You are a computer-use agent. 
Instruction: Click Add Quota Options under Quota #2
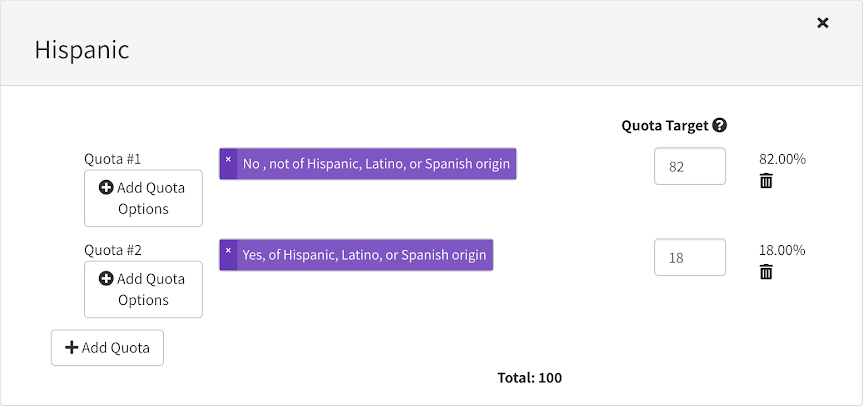click(143, 289)
